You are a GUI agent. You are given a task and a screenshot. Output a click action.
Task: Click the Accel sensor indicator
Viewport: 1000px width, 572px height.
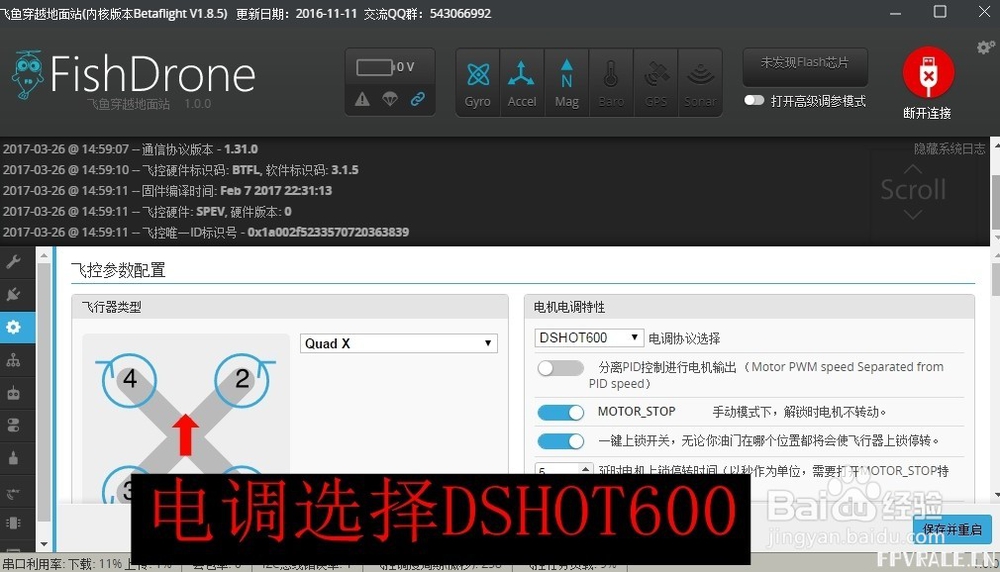[522, 84]
